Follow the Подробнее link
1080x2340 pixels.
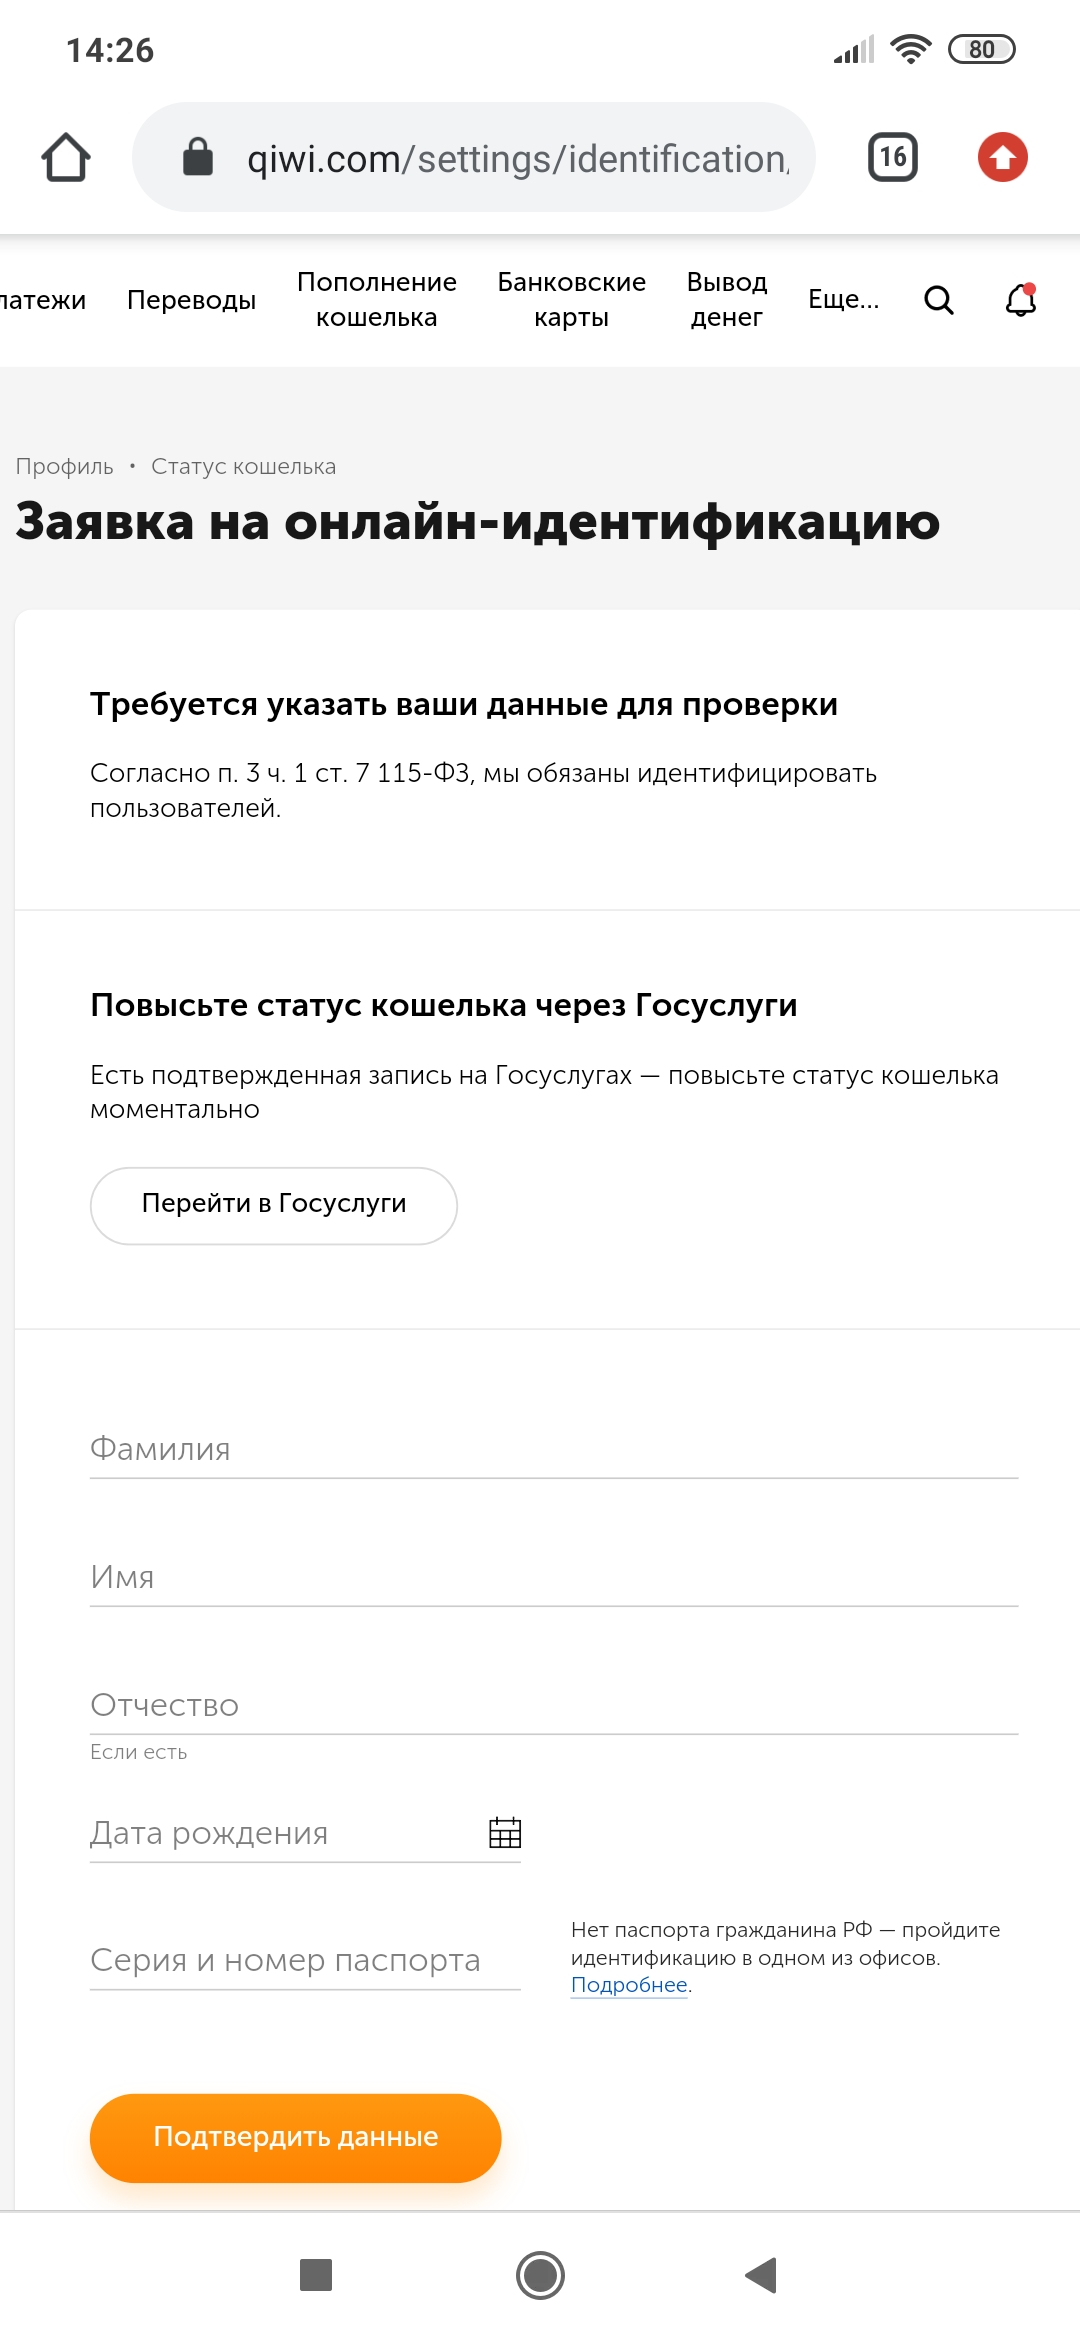pyautogui.click(x=629, y=1985)
